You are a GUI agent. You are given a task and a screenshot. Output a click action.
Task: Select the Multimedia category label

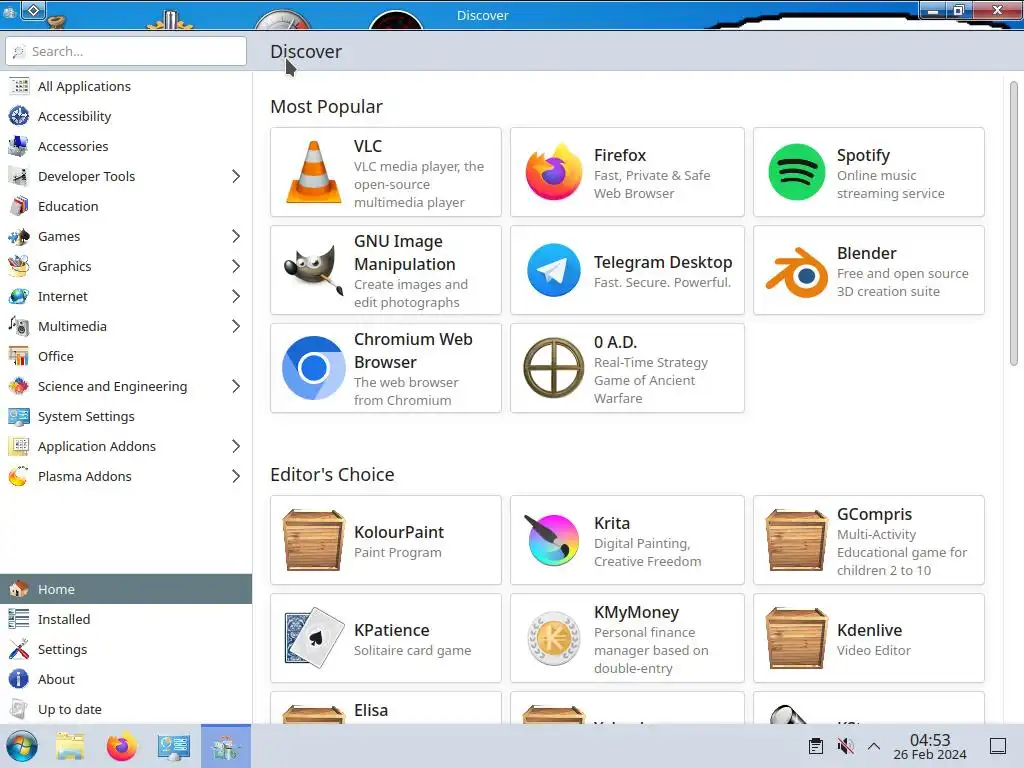click(72, 327)
